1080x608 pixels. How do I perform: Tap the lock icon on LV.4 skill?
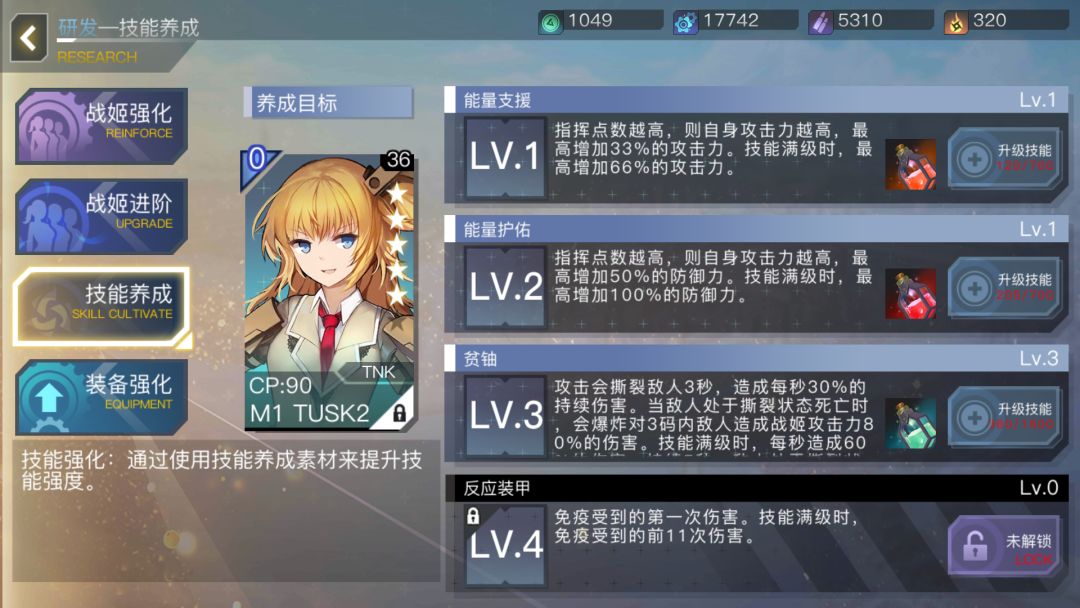[x=472, y=516]
